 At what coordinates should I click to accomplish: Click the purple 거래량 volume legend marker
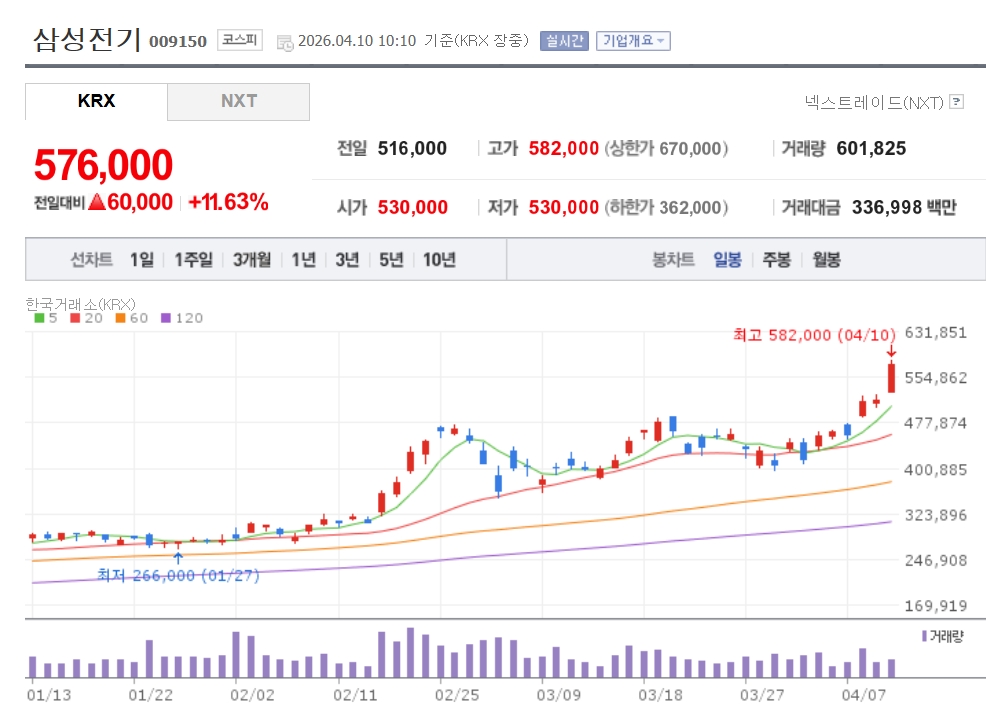tap(924, 636)
